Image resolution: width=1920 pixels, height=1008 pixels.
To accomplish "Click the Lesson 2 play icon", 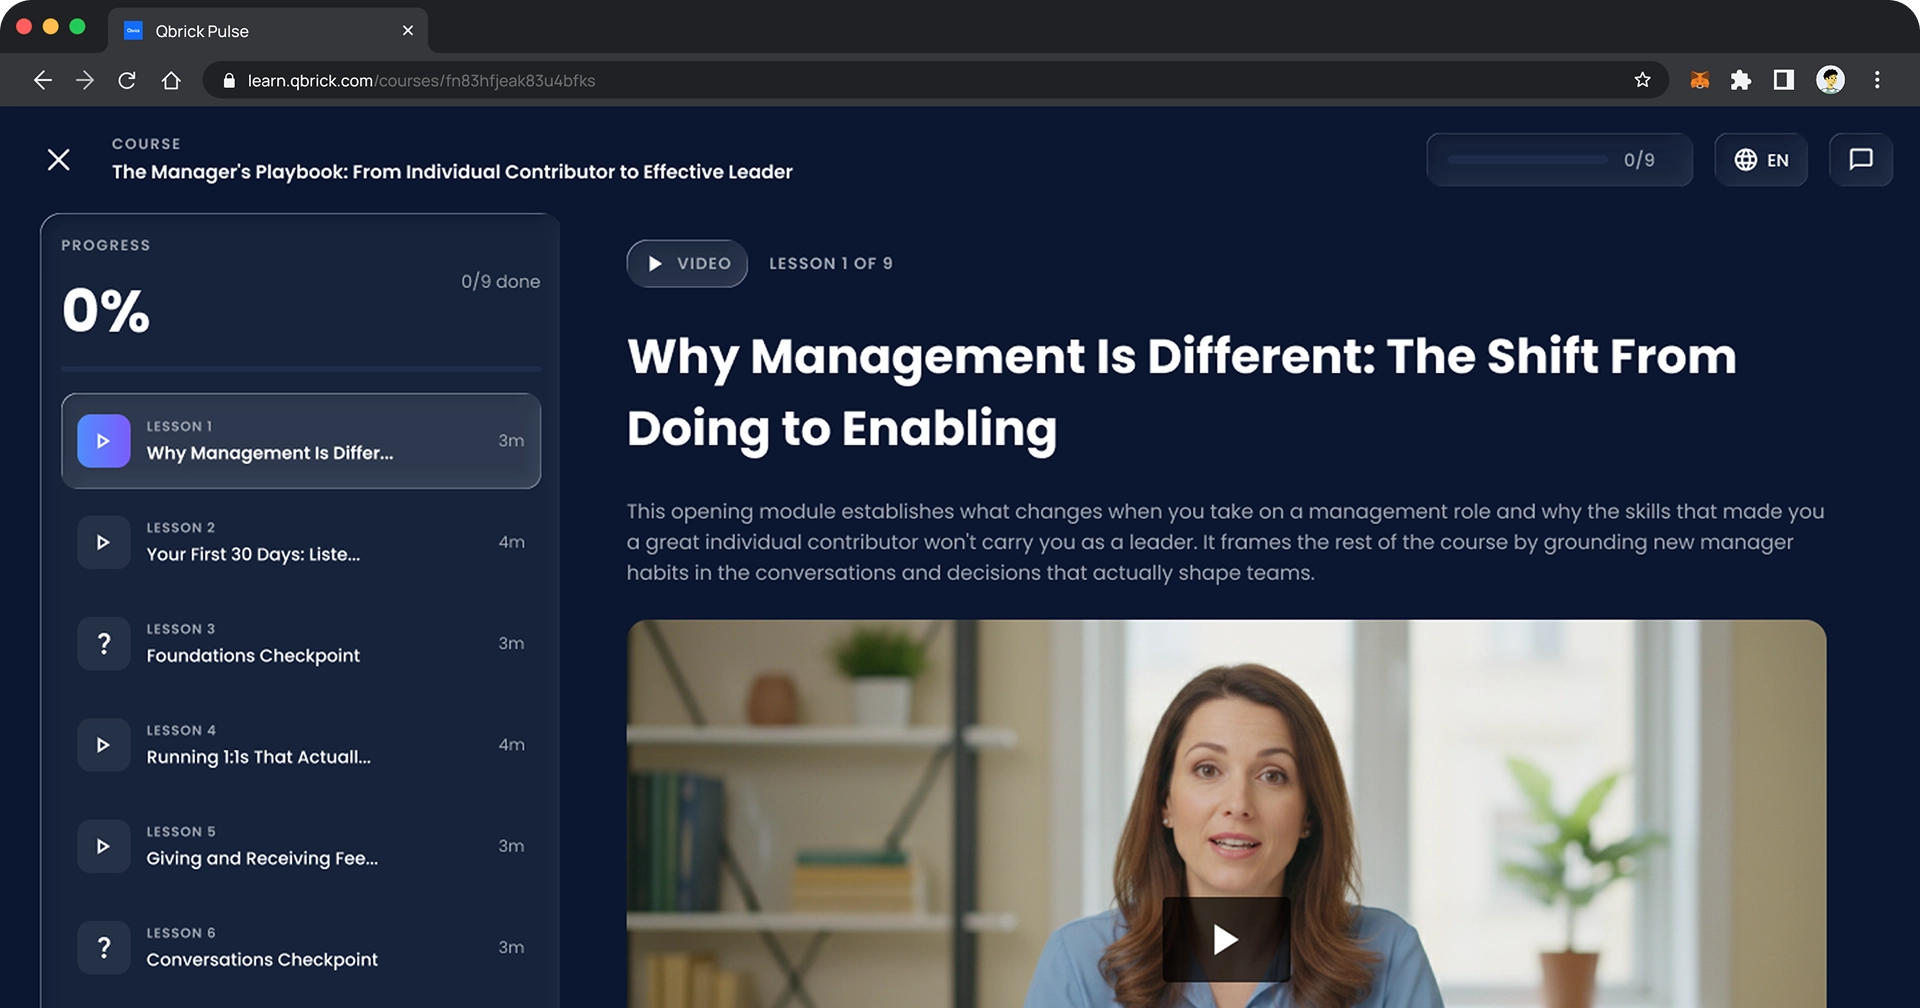I will click(104, 542).
